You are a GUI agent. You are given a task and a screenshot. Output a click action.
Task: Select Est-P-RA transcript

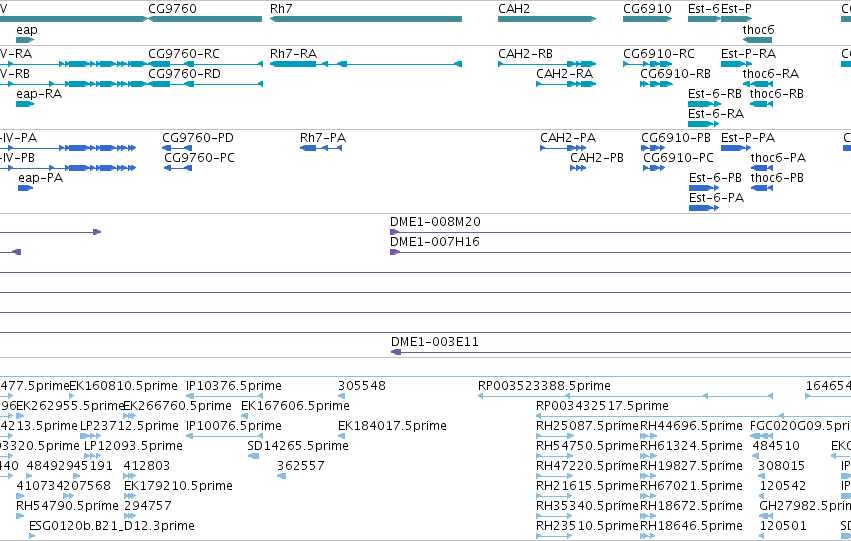coord(736,64)
